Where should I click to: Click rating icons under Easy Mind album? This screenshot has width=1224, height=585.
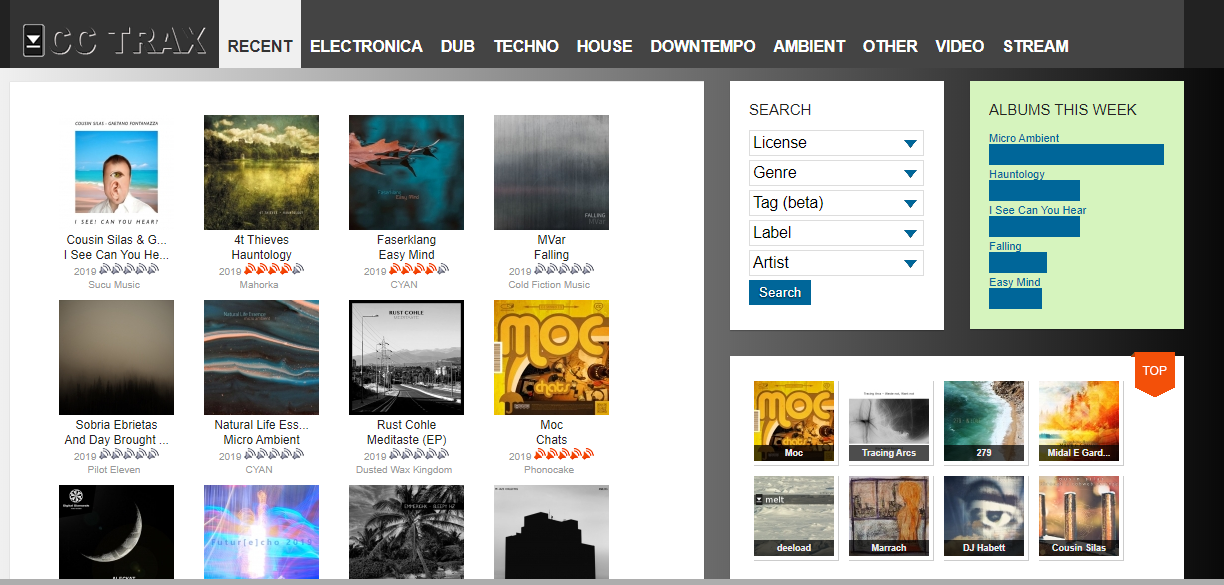coord(418,270)
